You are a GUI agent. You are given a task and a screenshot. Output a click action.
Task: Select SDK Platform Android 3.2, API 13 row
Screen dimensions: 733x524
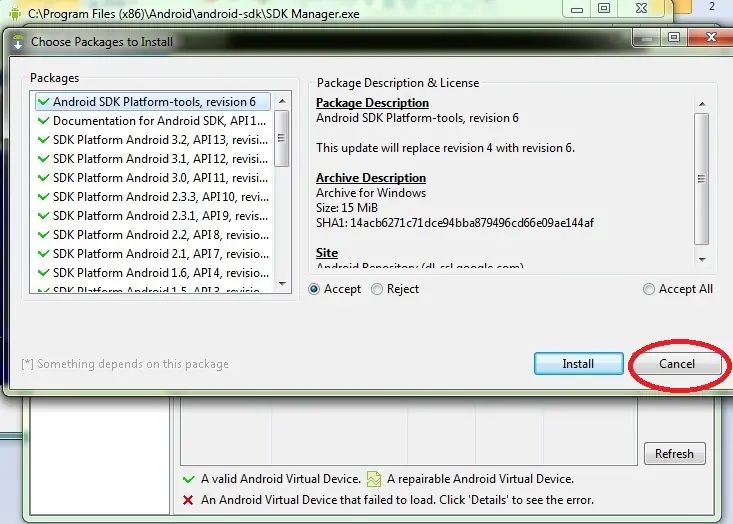[x=153, y=140]
